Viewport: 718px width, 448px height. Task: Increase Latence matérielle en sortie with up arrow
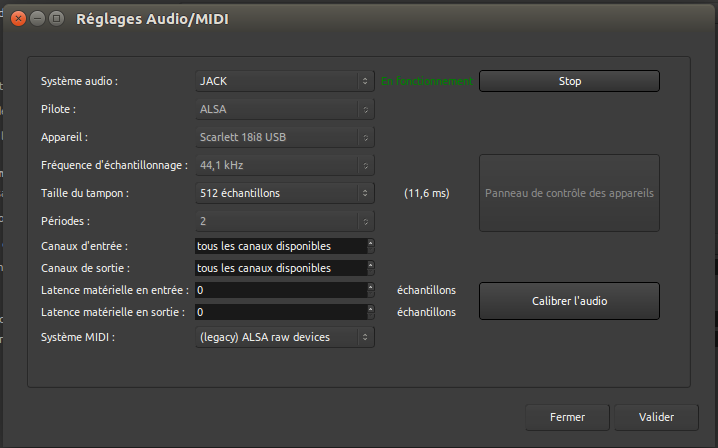371,309
